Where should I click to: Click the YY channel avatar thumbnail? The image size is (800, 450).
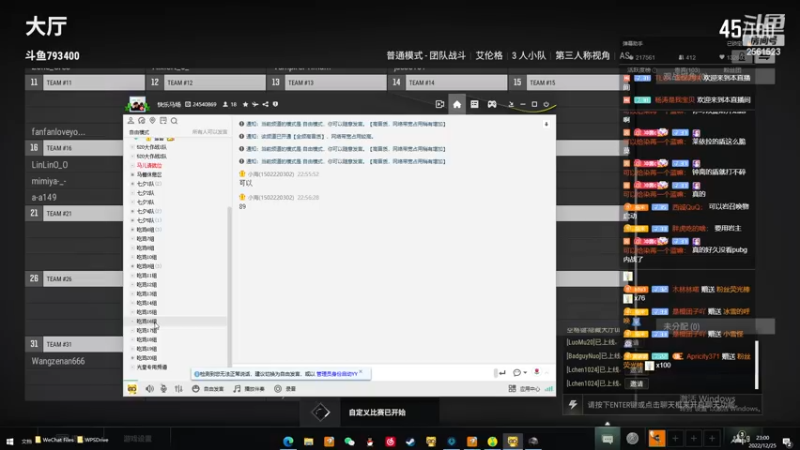click(x=137, y=105)
